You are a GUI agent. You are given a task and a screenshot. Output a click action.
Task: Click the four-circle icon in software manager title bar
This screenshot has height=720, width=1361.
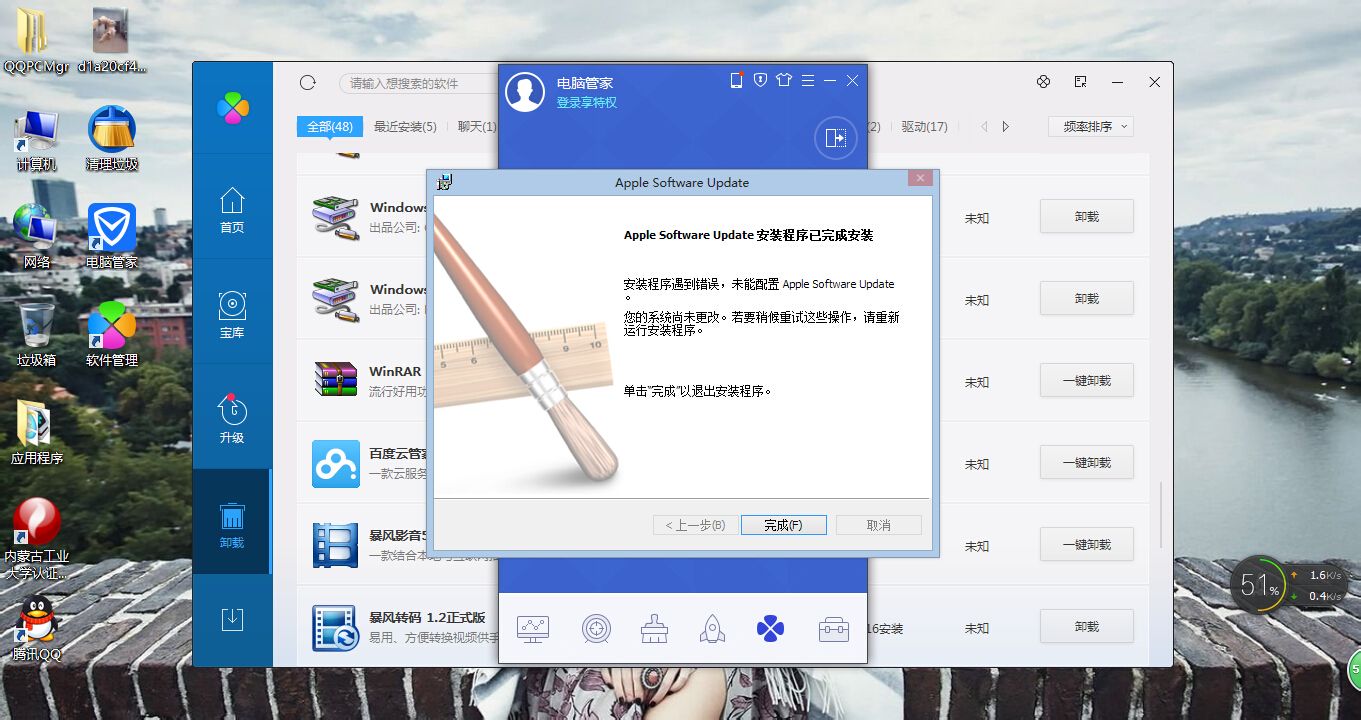tap(1043, 82)
